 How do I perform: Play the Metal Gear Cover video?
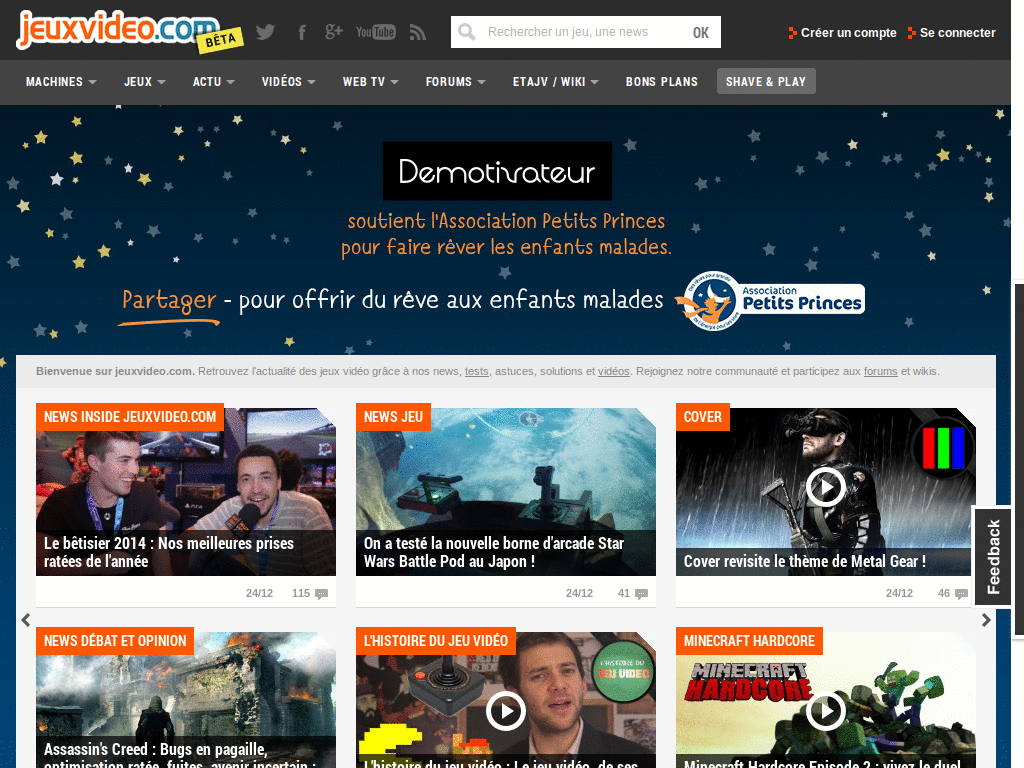825,487
